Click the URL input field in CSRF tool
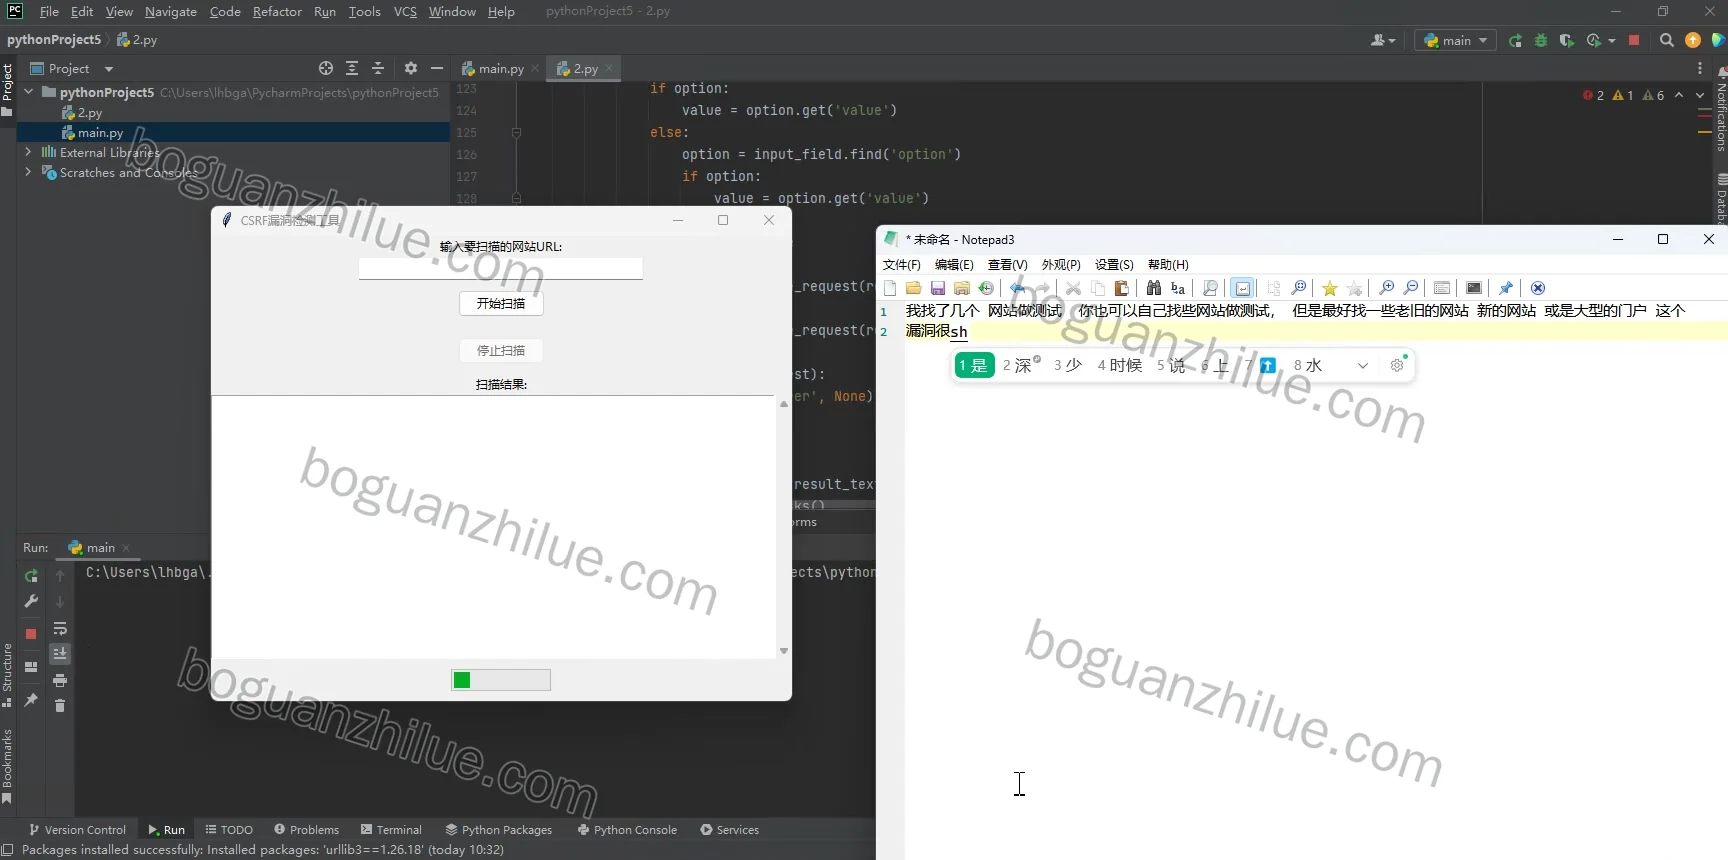1728x860 pixels. coord(501,268)
